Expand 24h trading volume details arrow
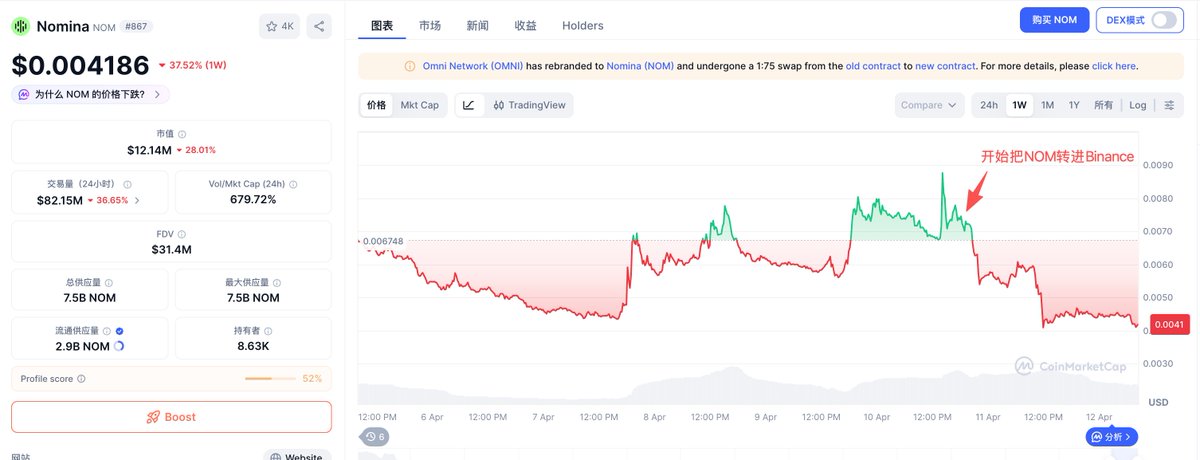The image size is (1200, 460). point(137,200)
